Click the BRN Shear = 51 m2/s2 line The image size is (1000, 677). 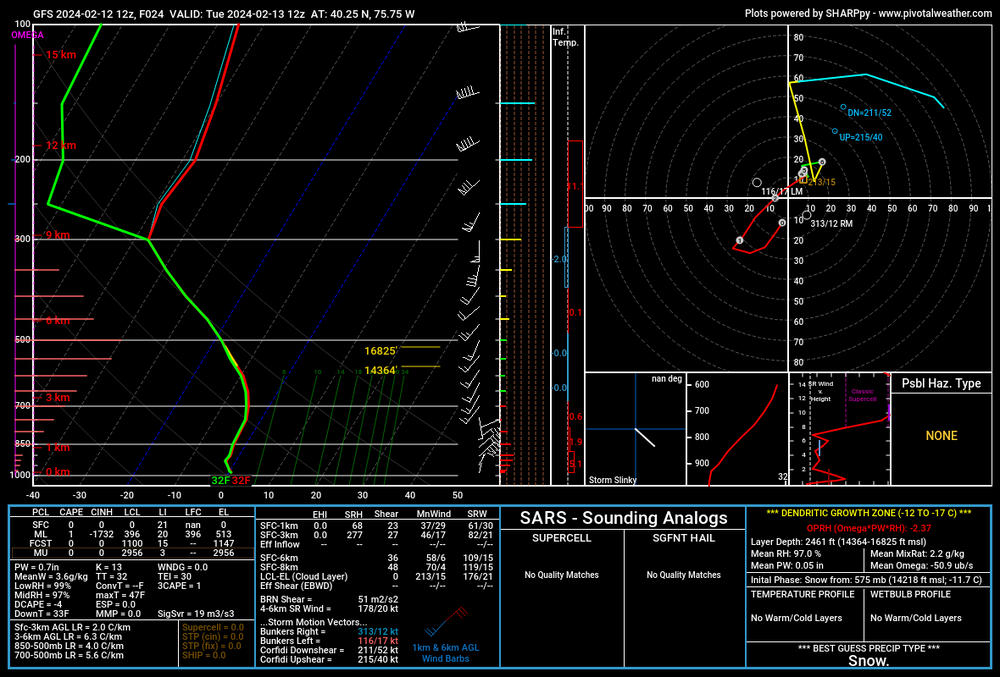329,599
